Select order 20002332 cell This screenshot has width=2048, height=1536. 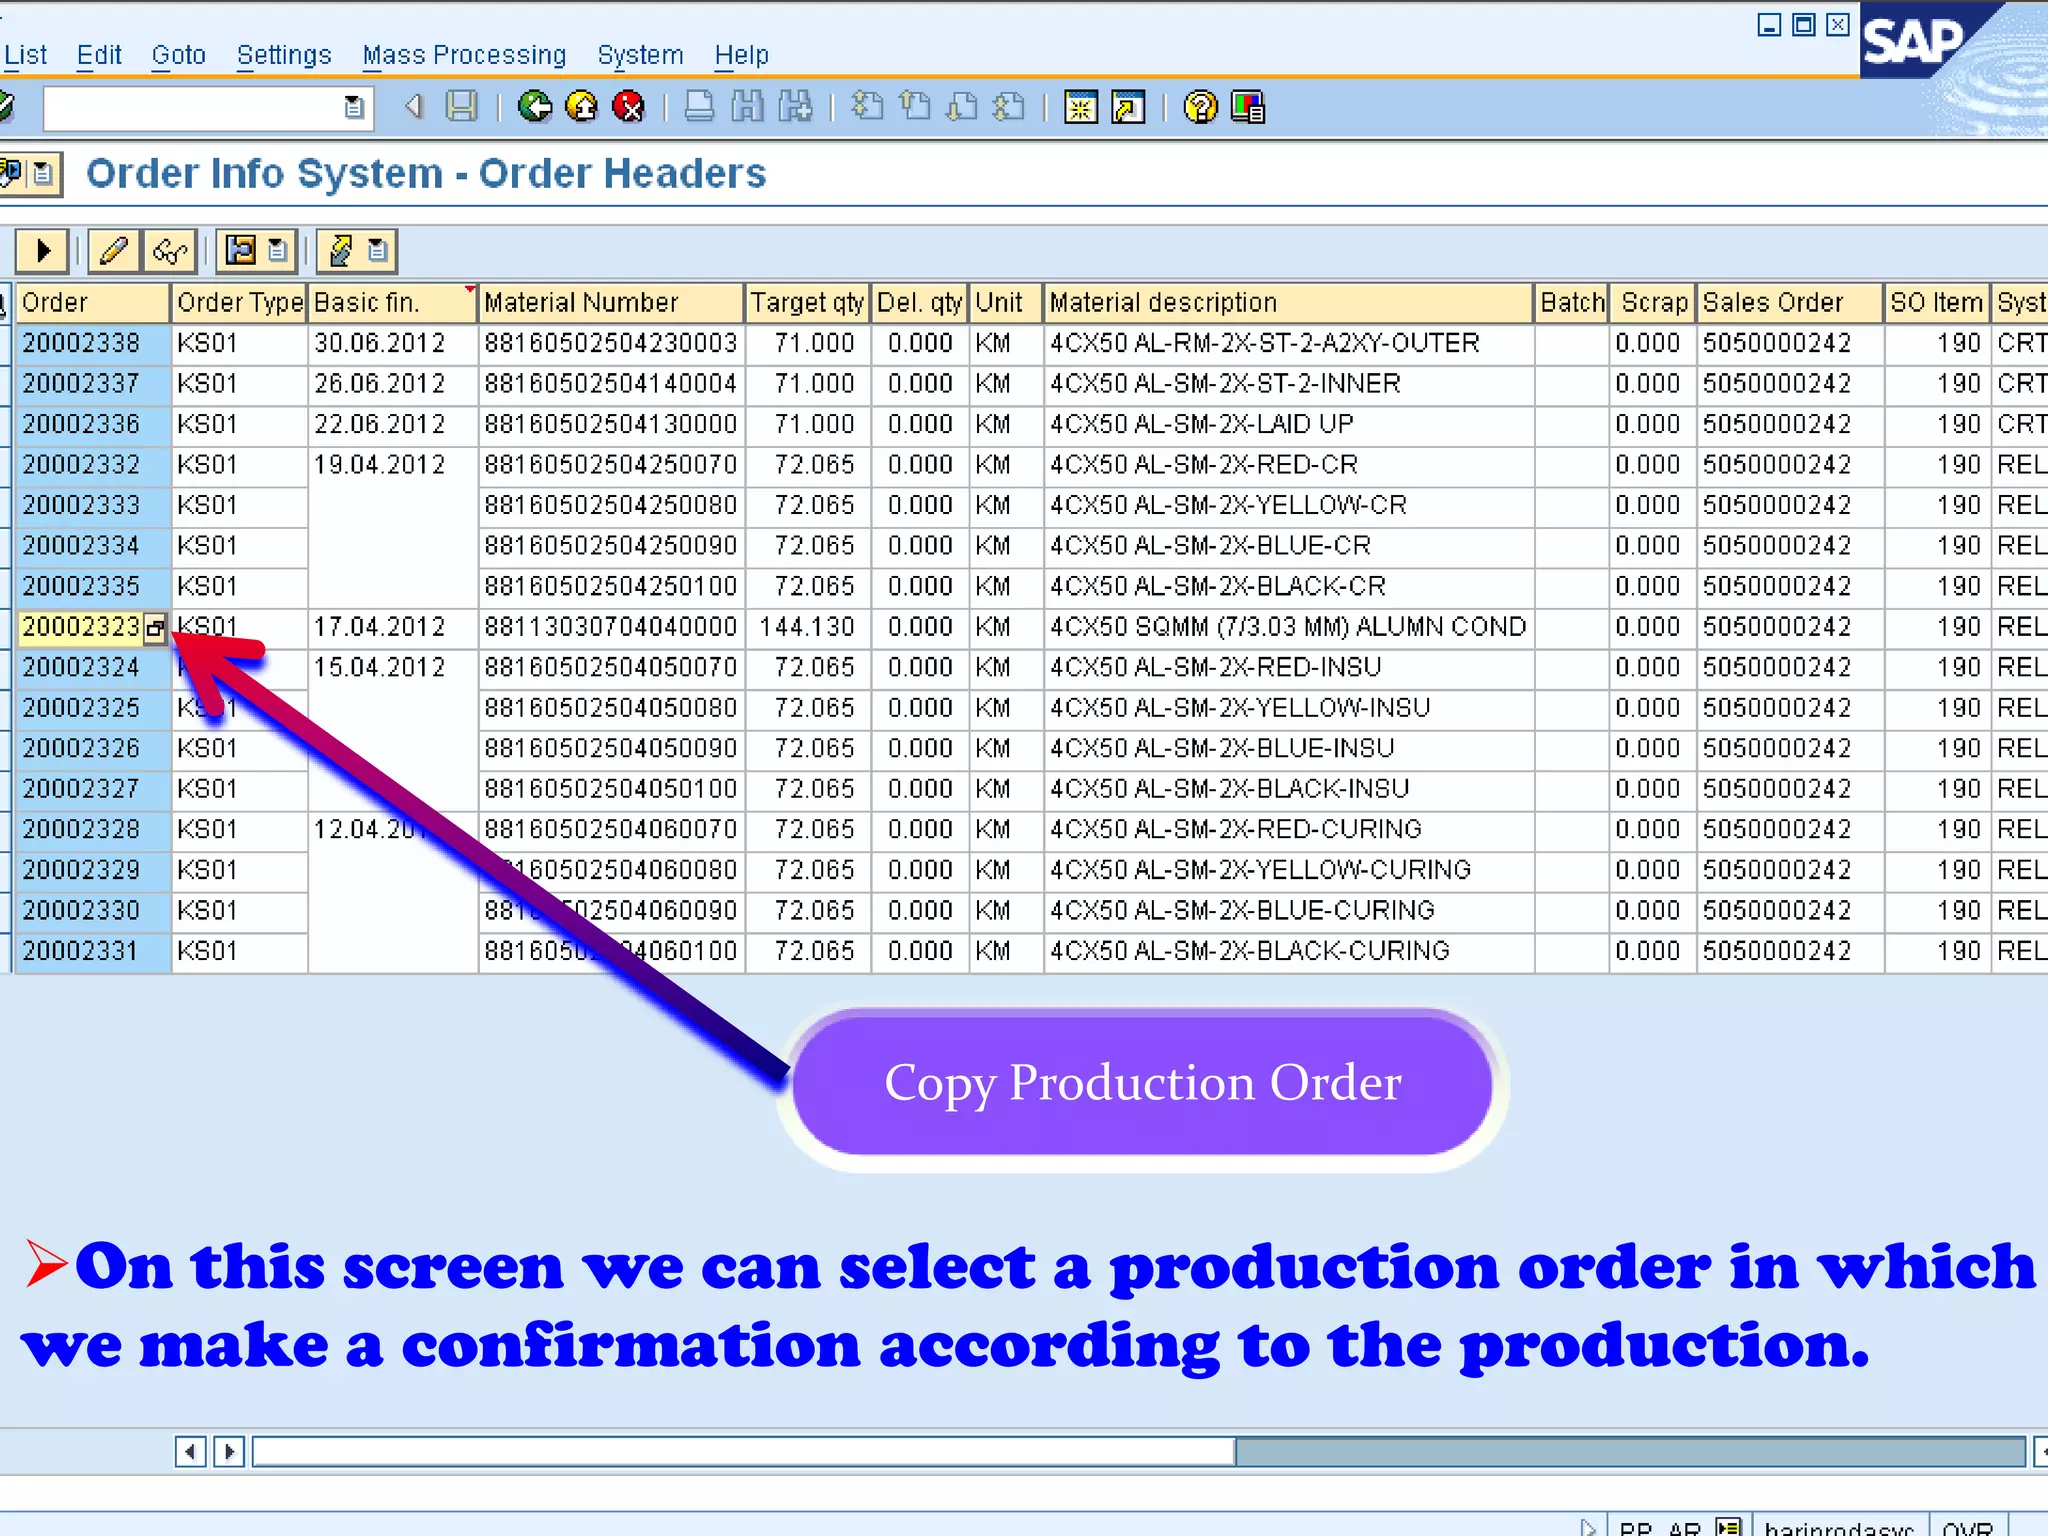(x=92, y=465)
